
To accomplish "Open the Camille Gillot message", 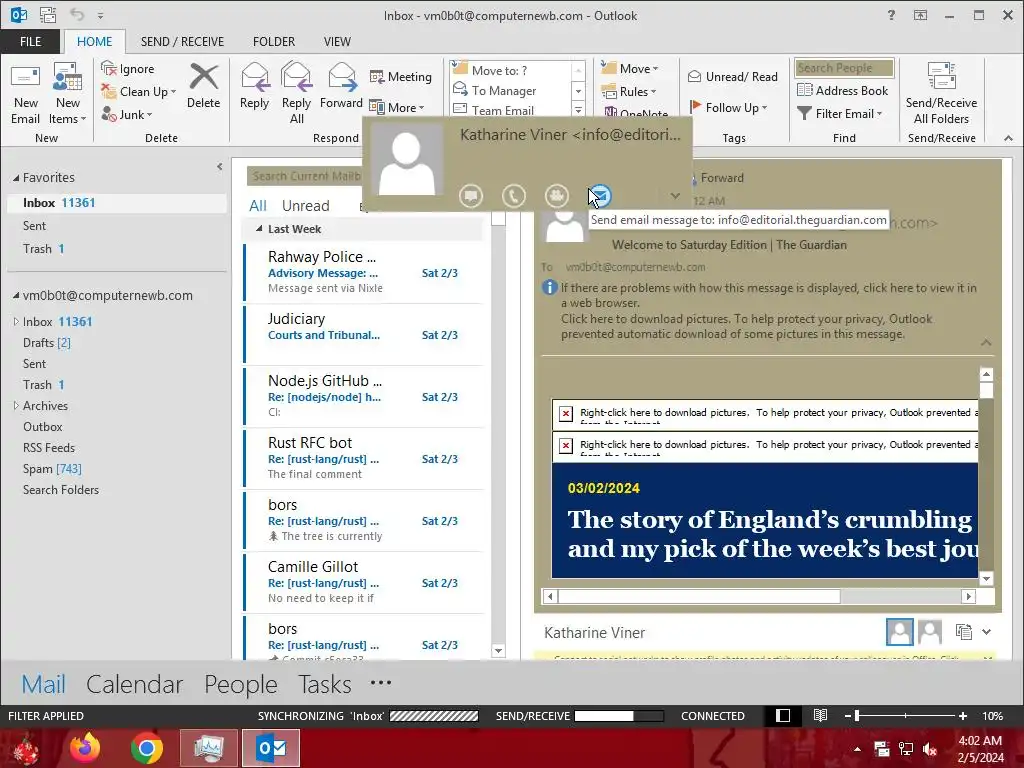I will click(363, 582).
